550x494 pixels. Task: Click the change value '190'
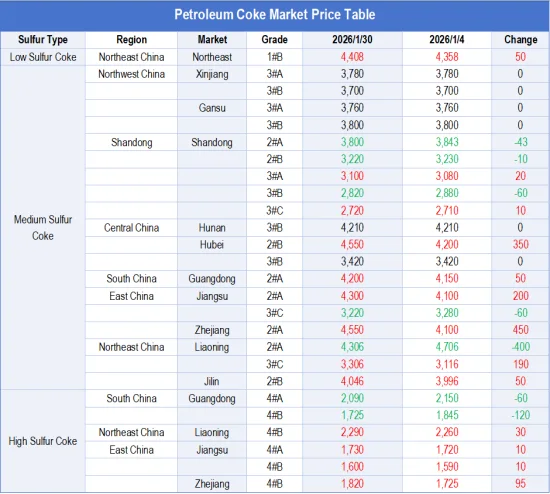(521, 364)
